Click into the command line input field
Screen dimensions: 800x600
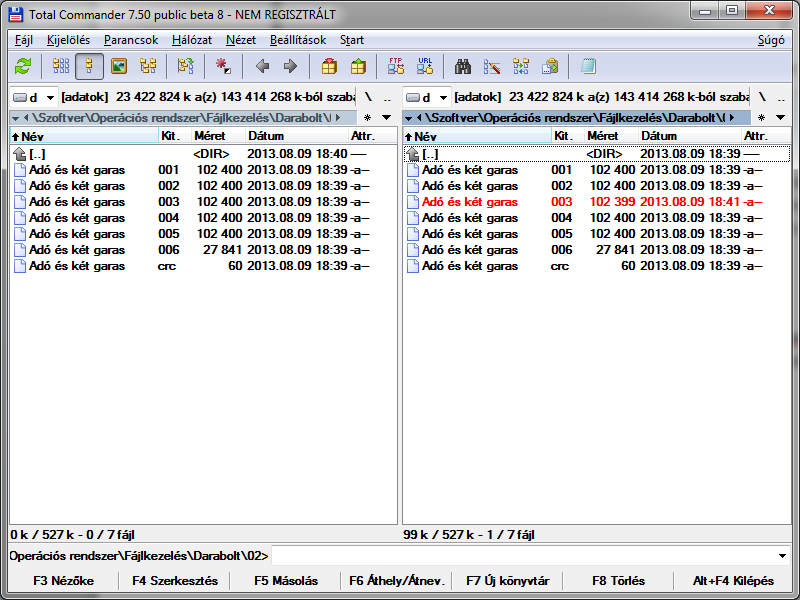(523, 556)
